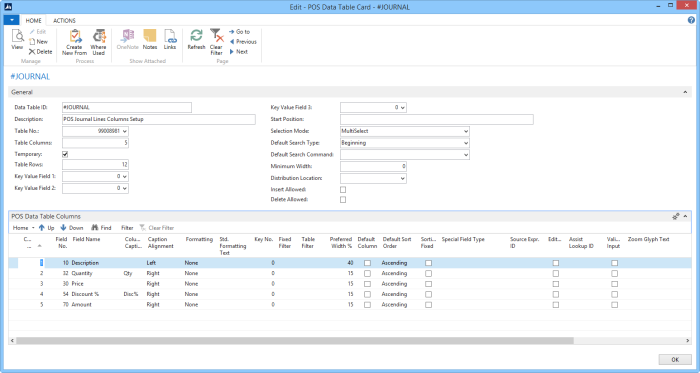Screen dimensions: 700x373
Task: Click Find in POS Data Table Columns
Action: coord(101,228)
